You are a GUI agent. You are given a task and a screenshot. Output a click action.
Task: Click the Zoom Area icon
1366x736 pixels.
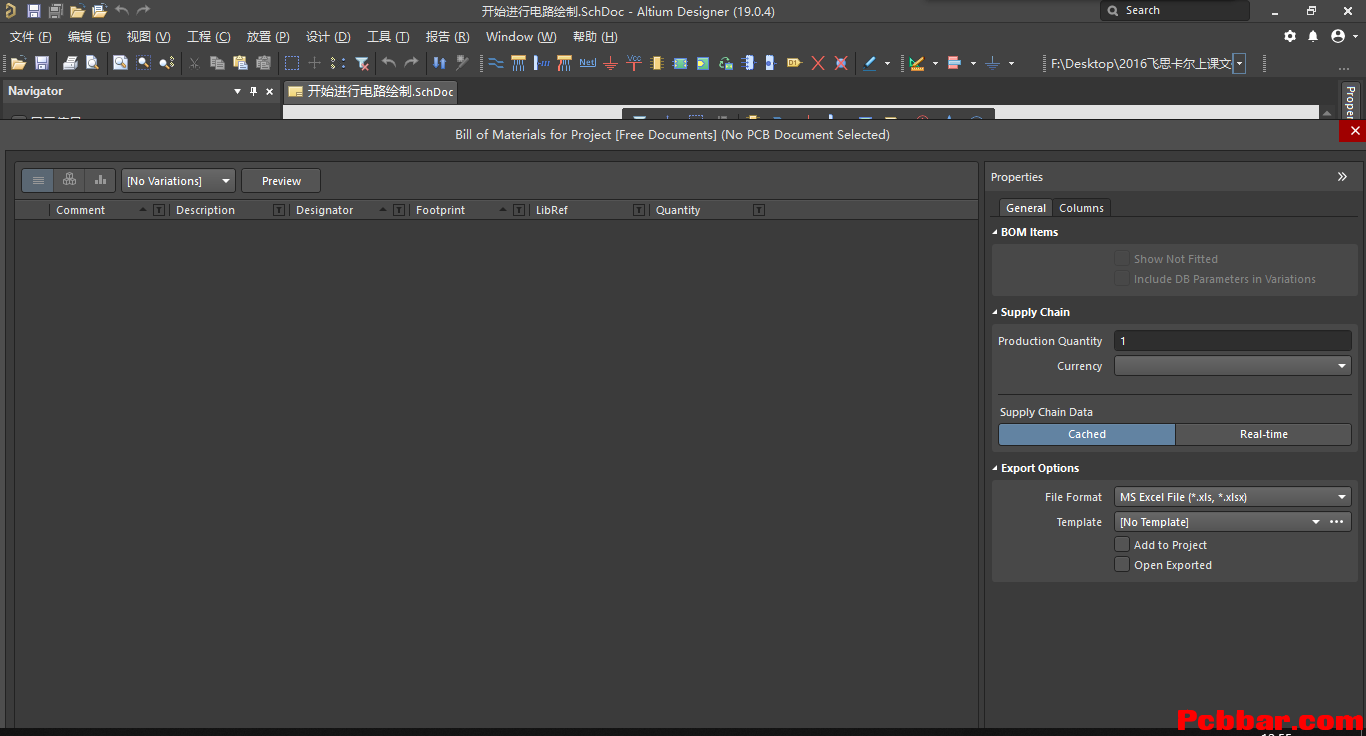click(x=144, y=63)
